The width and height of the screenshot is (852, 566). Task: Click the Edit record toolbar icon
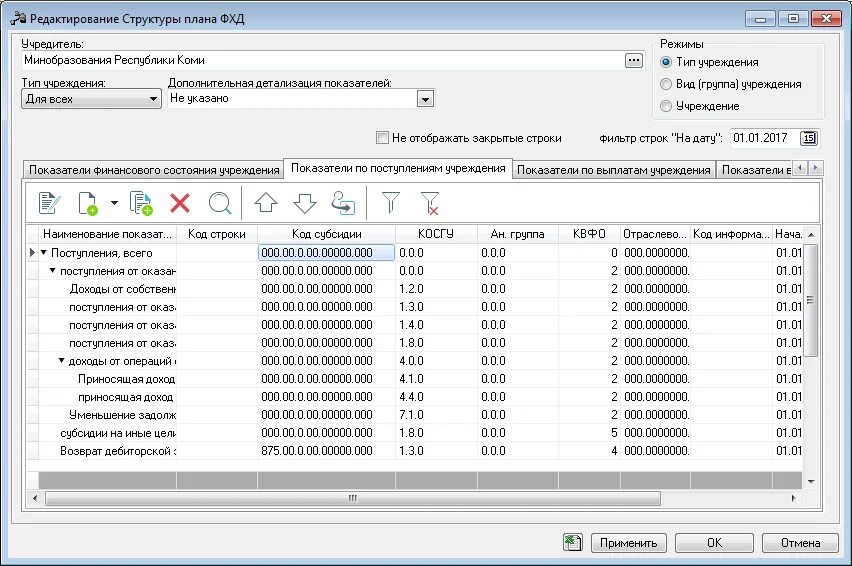pos(49,204)
